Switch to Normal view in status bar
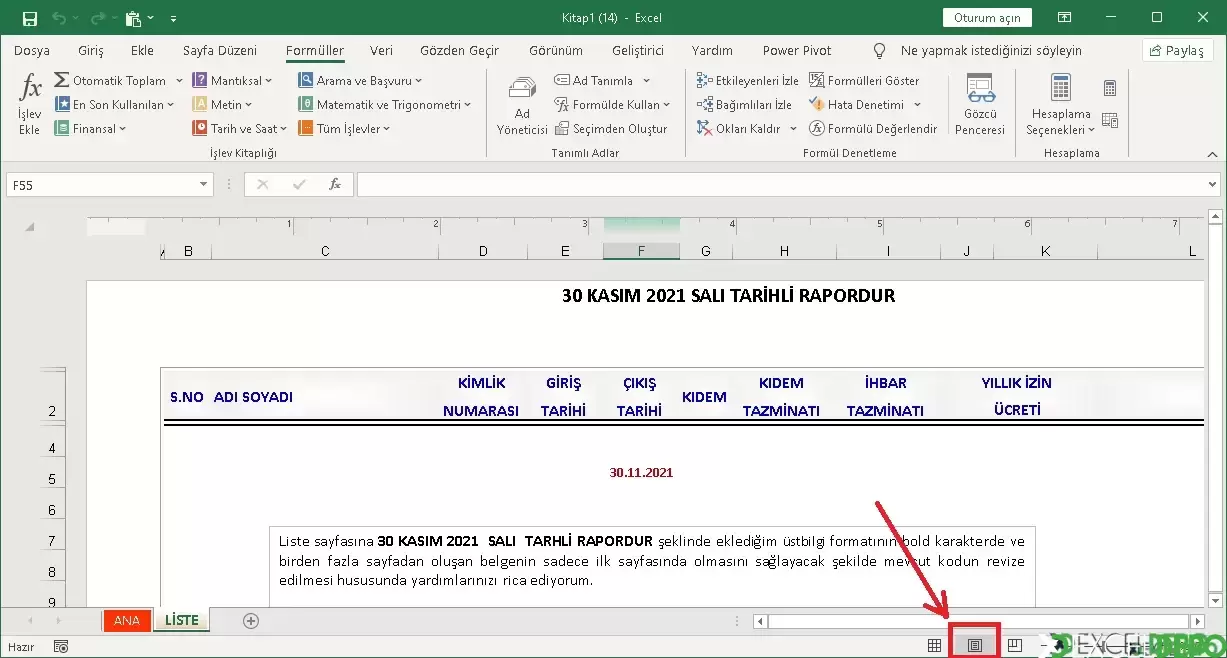Screen dimensions: 1227x658 934,646
